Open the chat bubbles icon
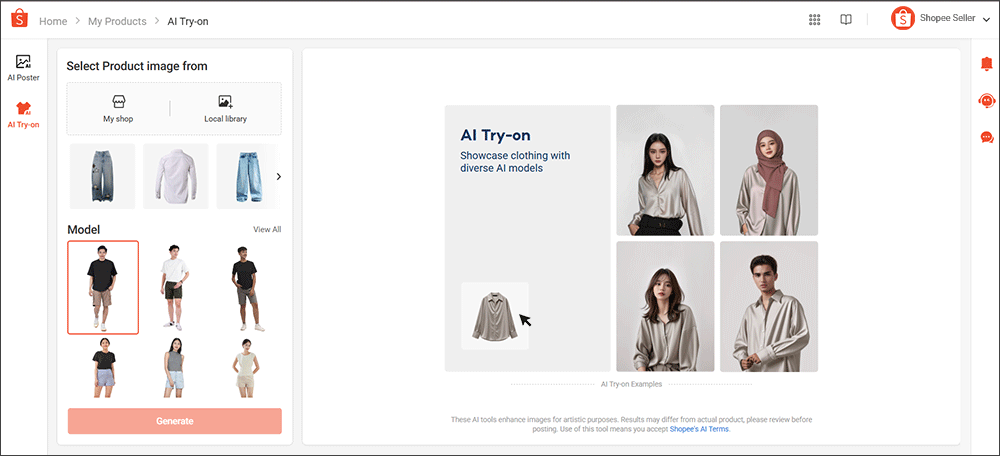1000x456 pixels. coord(987,137)
